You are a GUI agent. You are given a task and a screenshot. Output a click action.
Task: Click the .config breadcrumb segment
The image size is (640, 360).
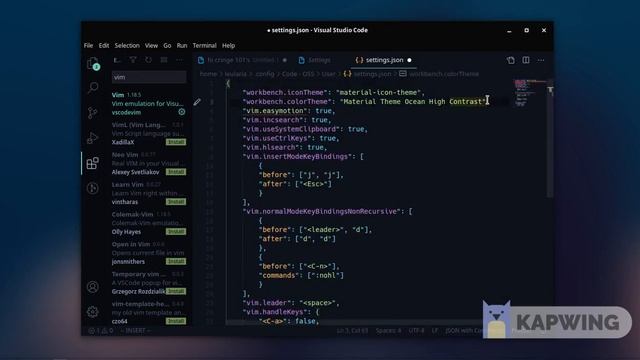(x=264, y=74)
